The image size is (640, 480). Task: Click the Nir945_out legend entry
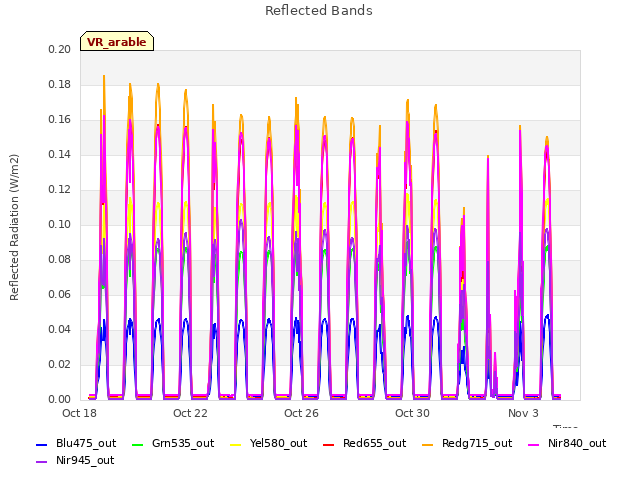pyautogui.click(x=75, y=460)
